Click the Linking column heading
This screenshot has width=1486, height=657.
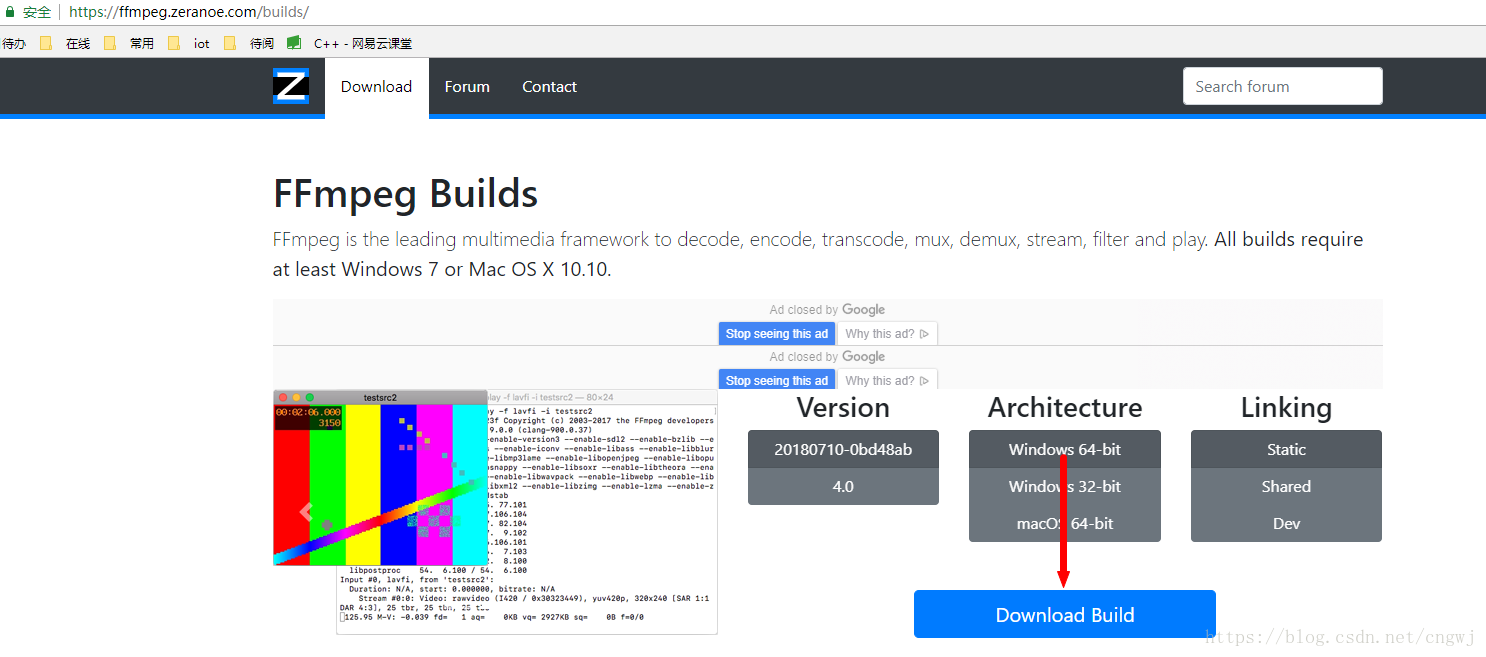click(x=1286, y=408)
